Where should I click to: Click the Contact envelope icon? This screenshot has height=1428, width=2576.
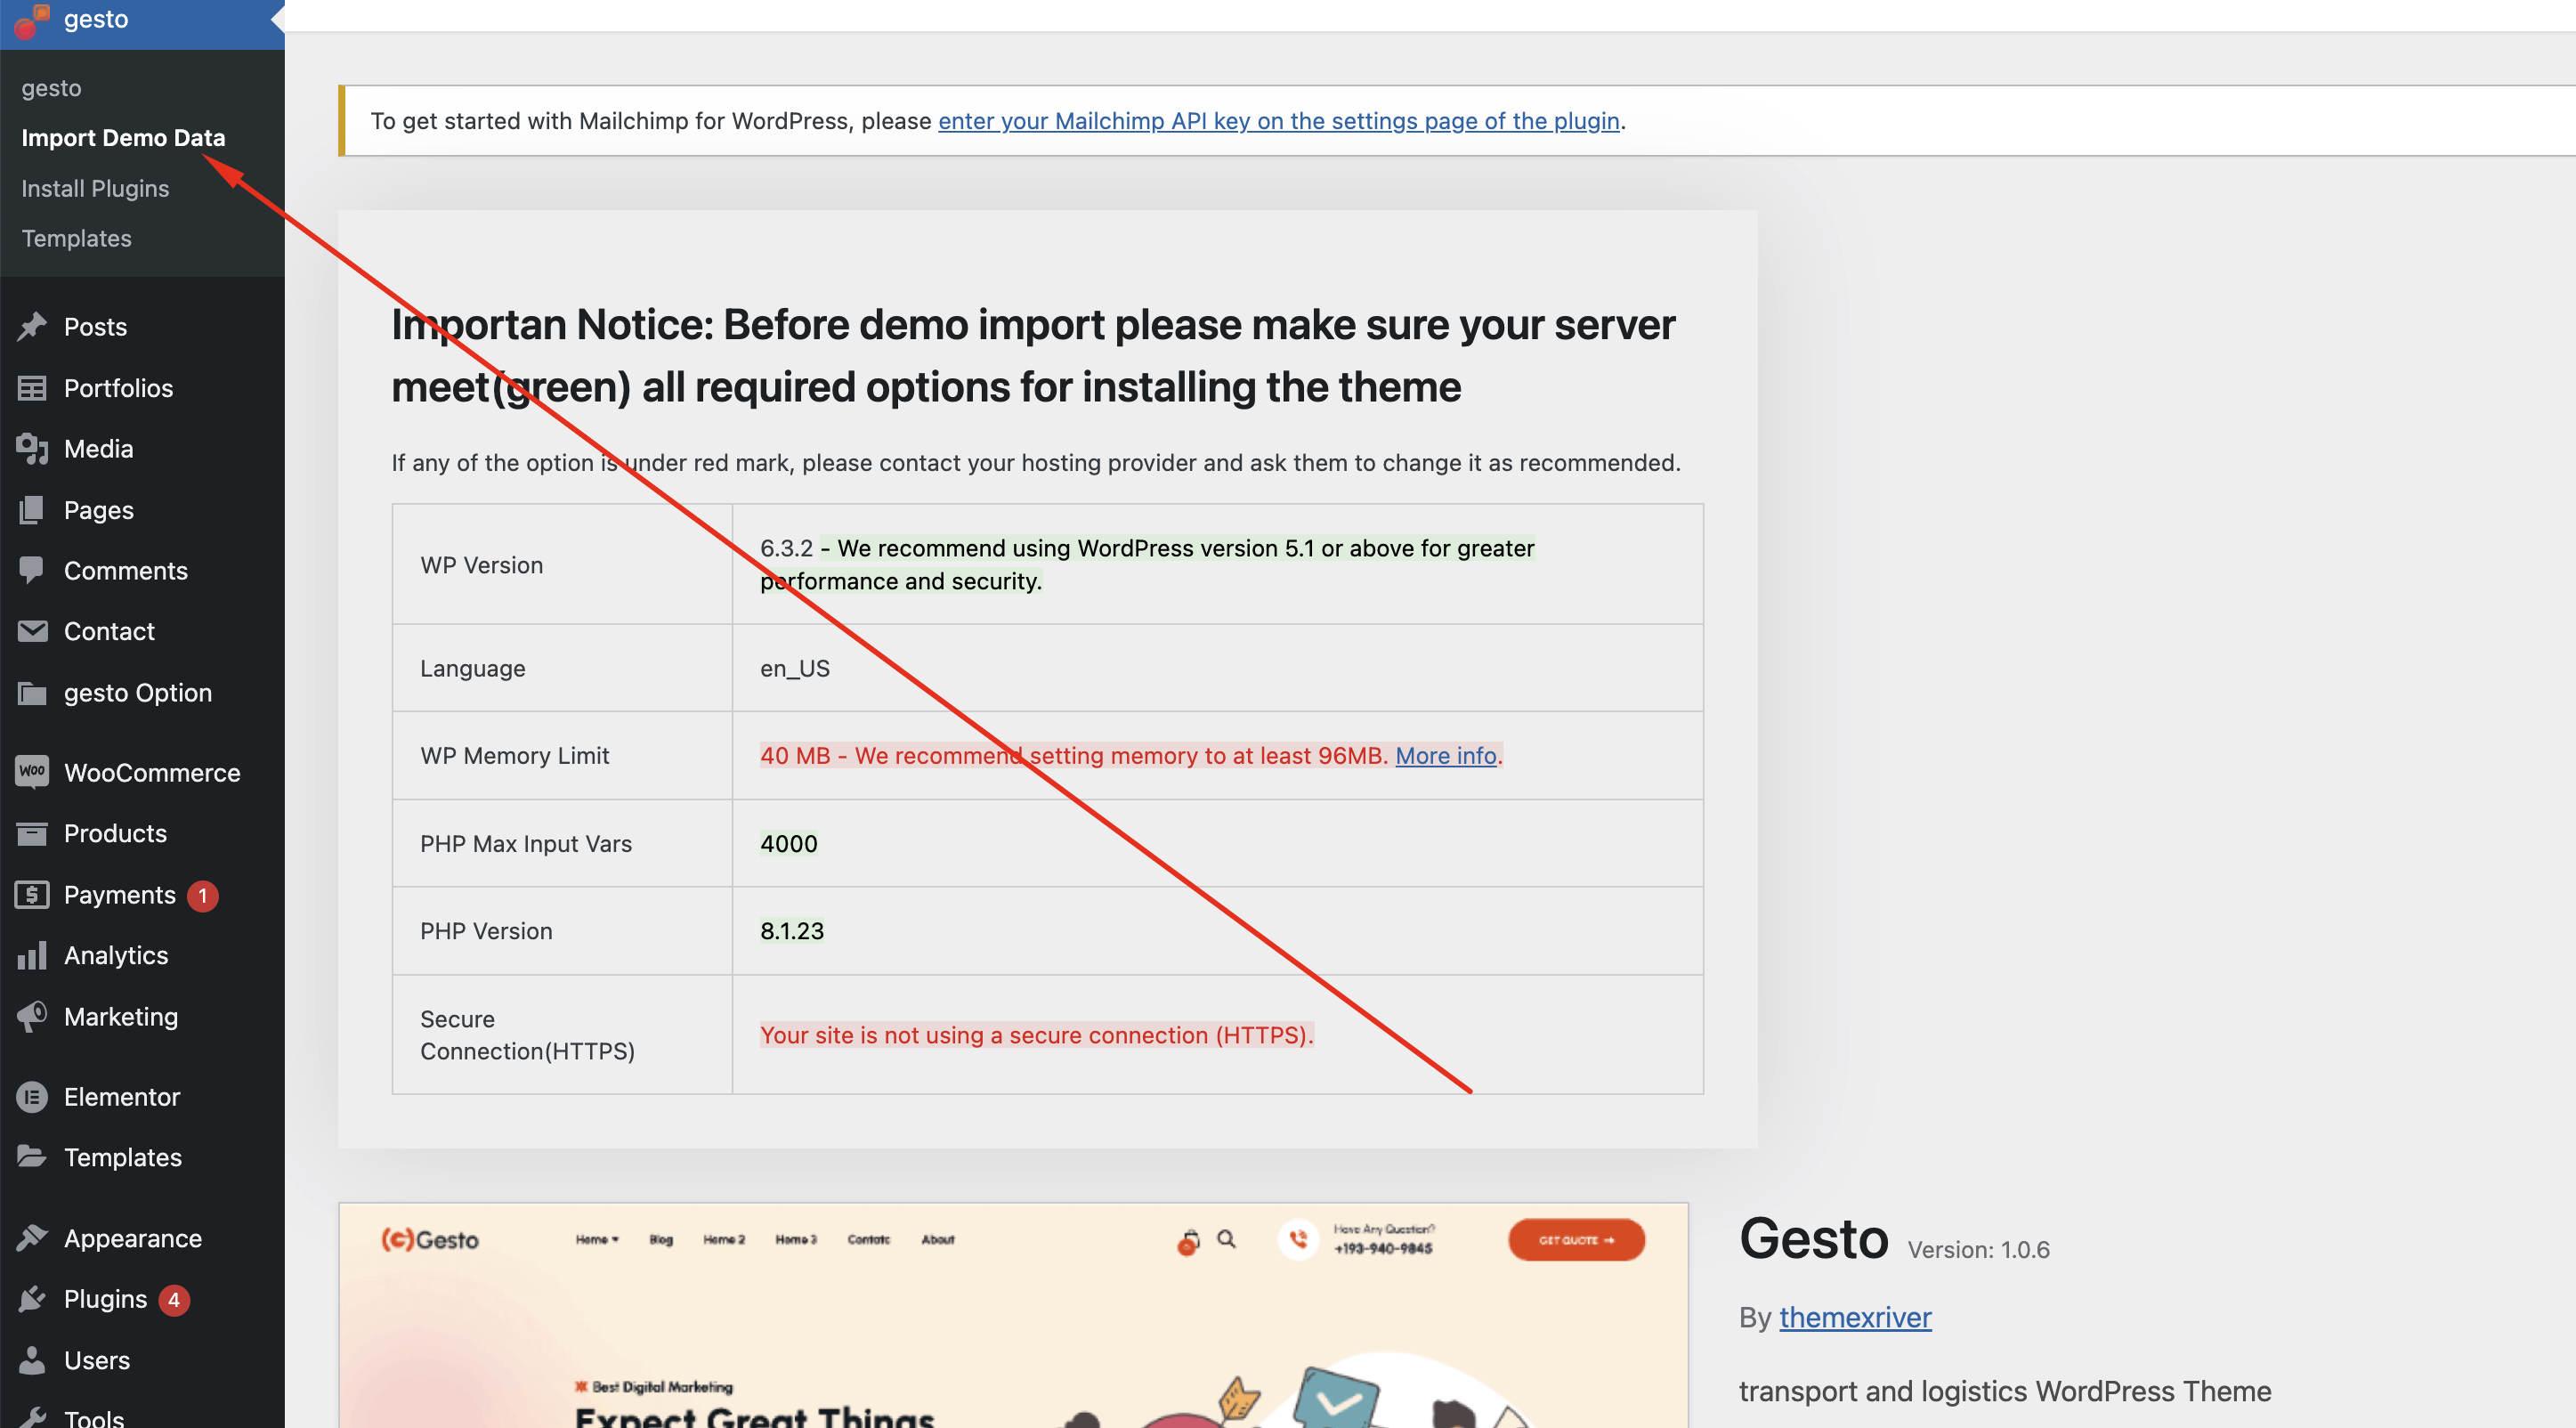coord(32,631)
